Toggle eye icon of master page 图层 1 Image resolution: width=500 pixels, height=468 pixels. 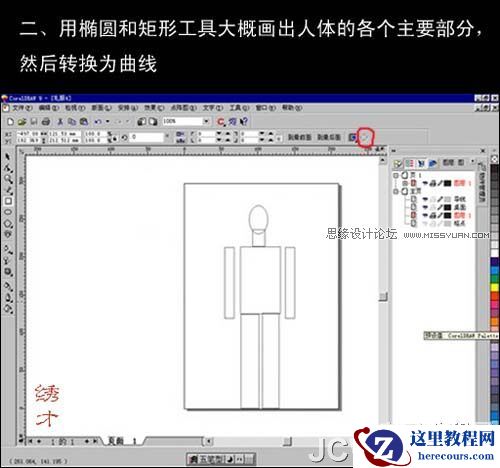425,215
